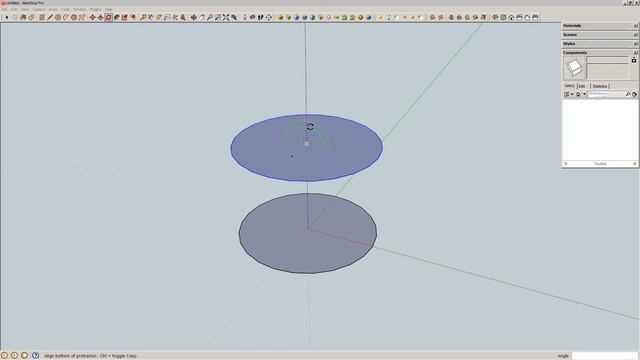The image size is (640, 360).
Task: Activate the Arc tool
Action: tap(66, 17)
